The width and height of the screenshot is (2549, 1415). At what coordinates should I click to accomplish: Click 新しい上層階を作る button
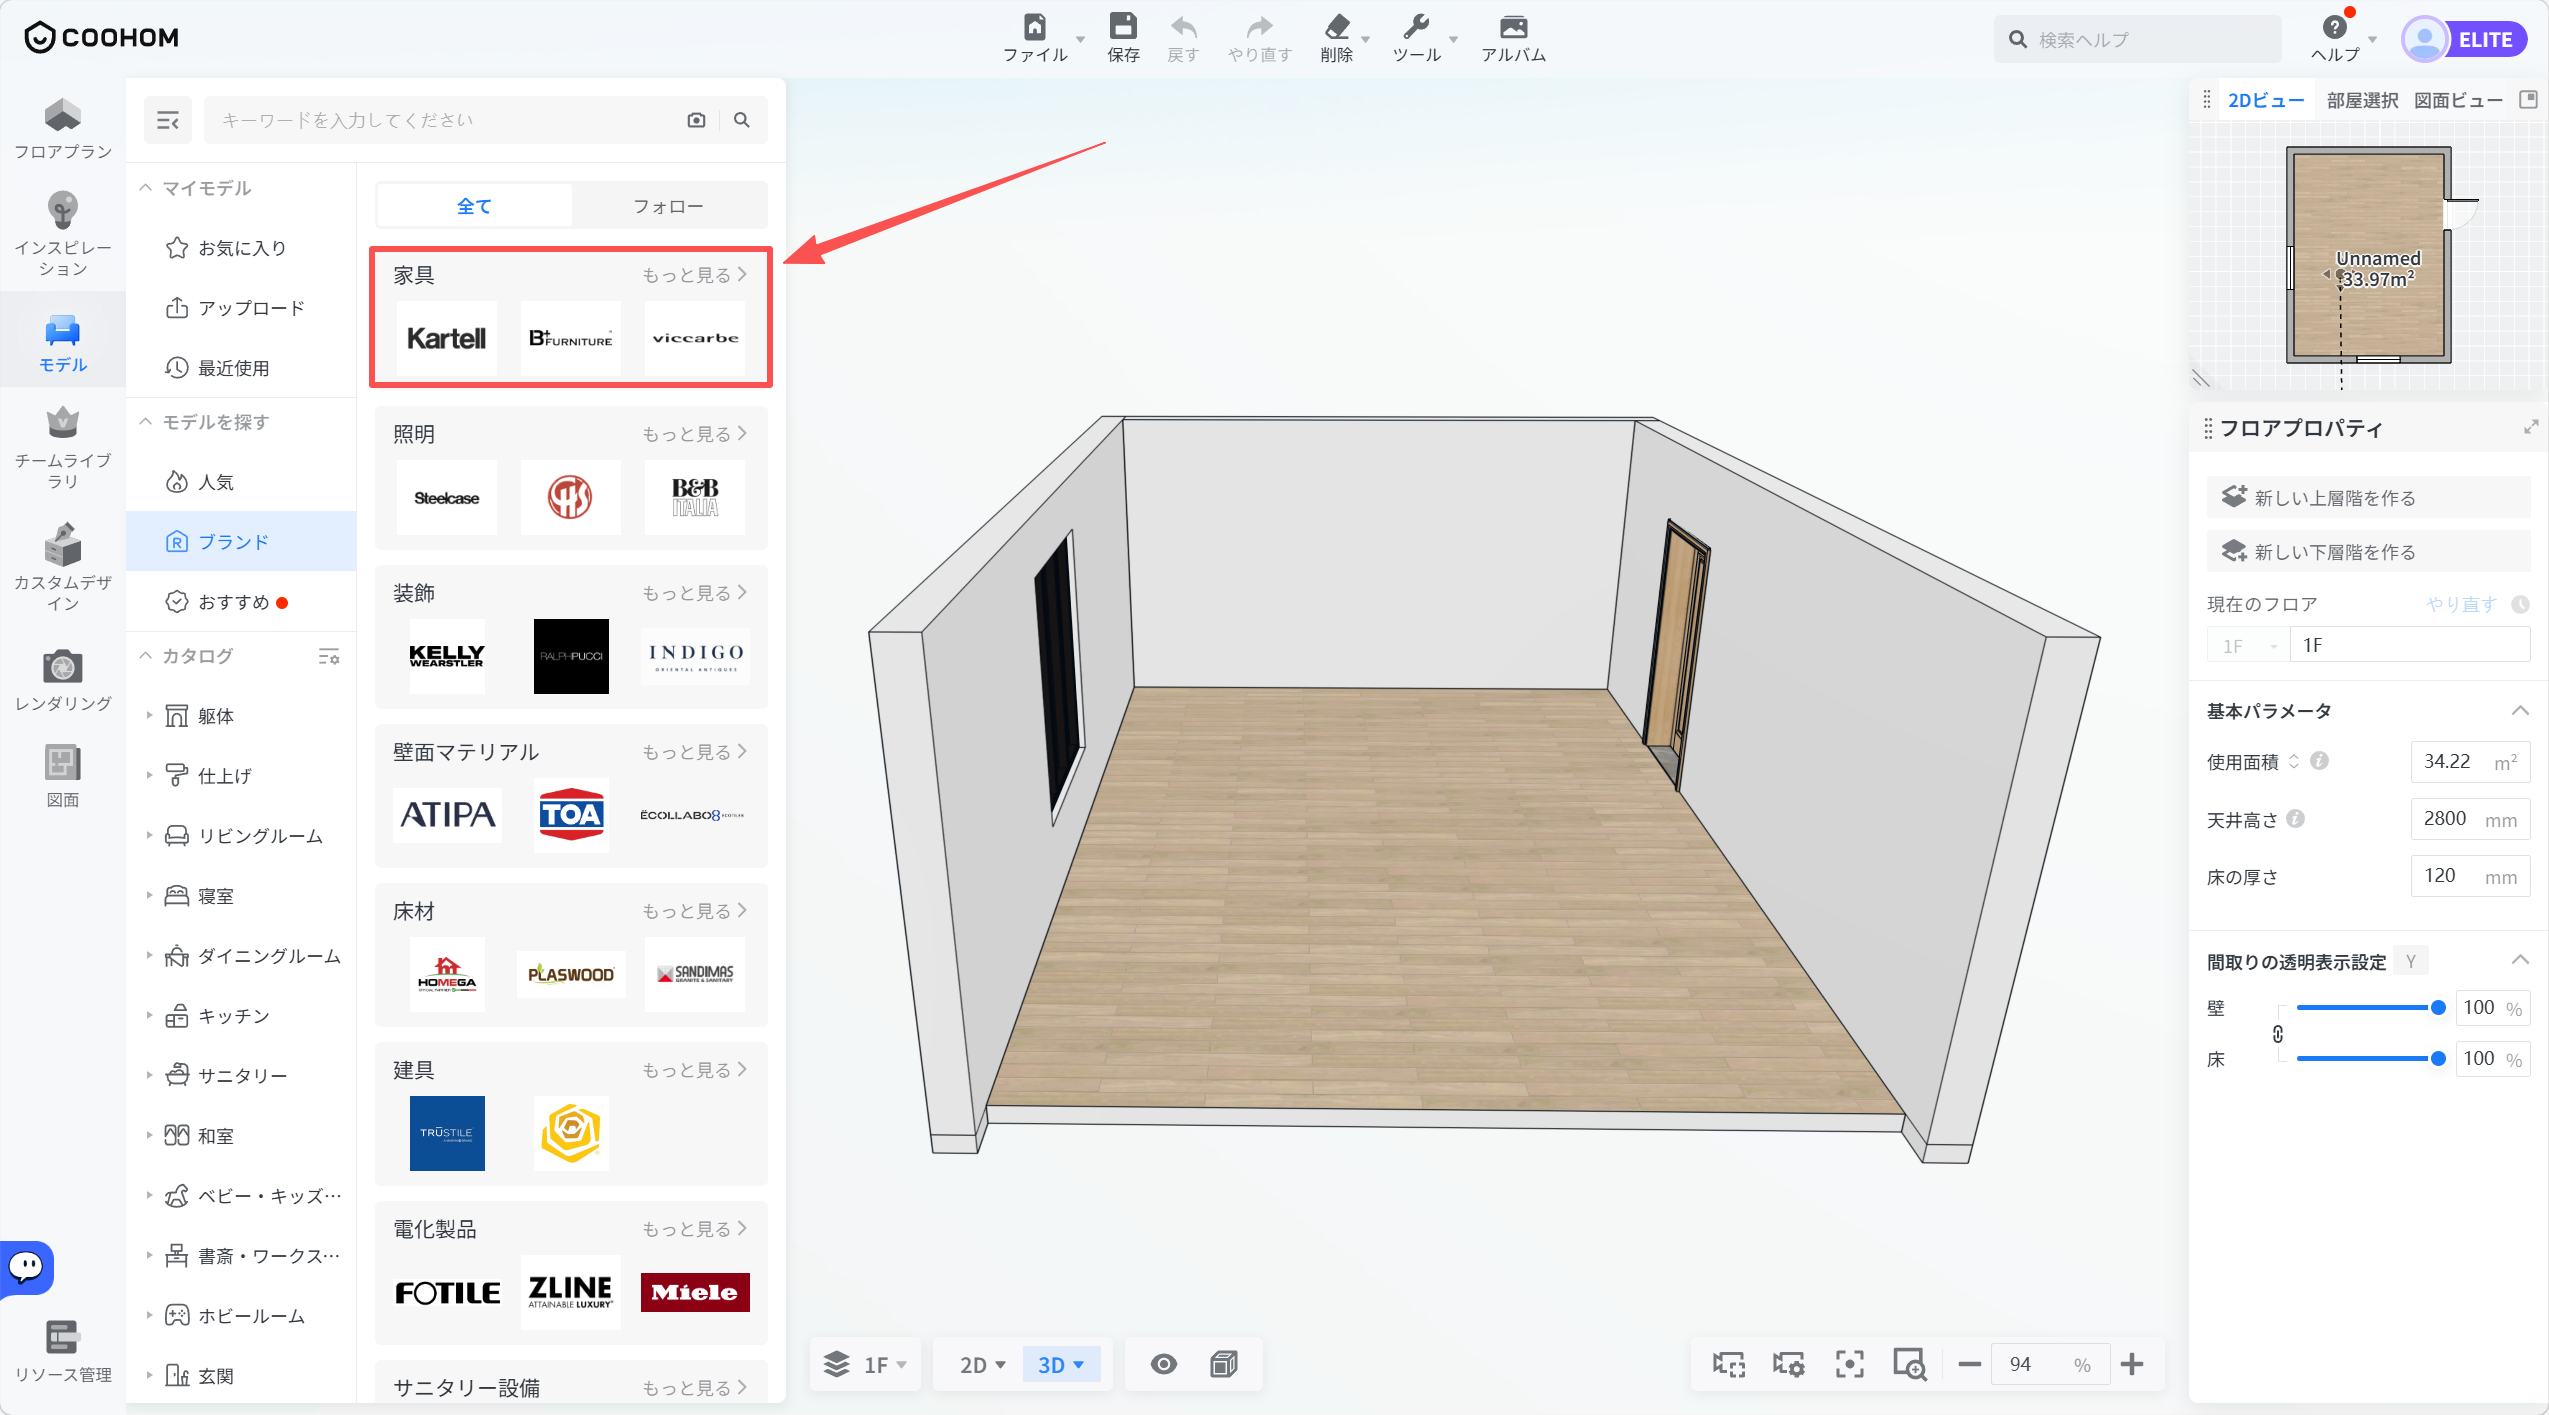[2368, 497]
